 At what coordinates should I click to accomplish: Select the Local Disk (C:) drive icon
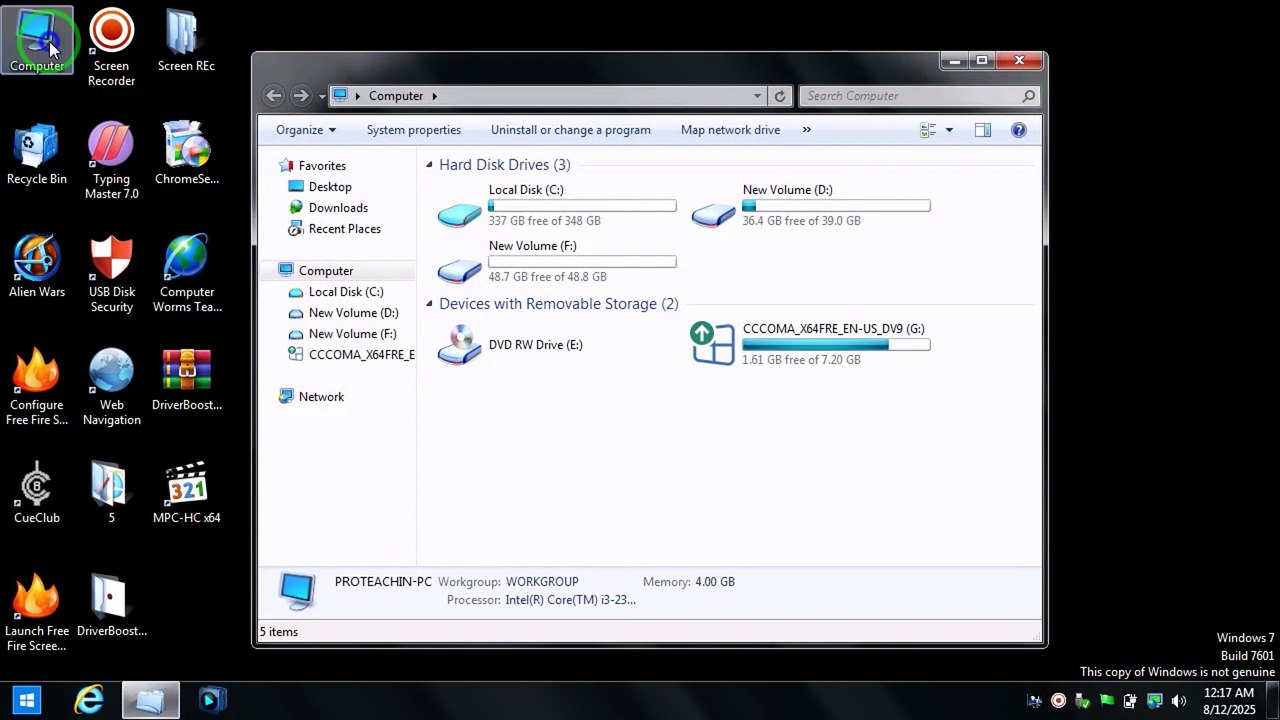460,214
